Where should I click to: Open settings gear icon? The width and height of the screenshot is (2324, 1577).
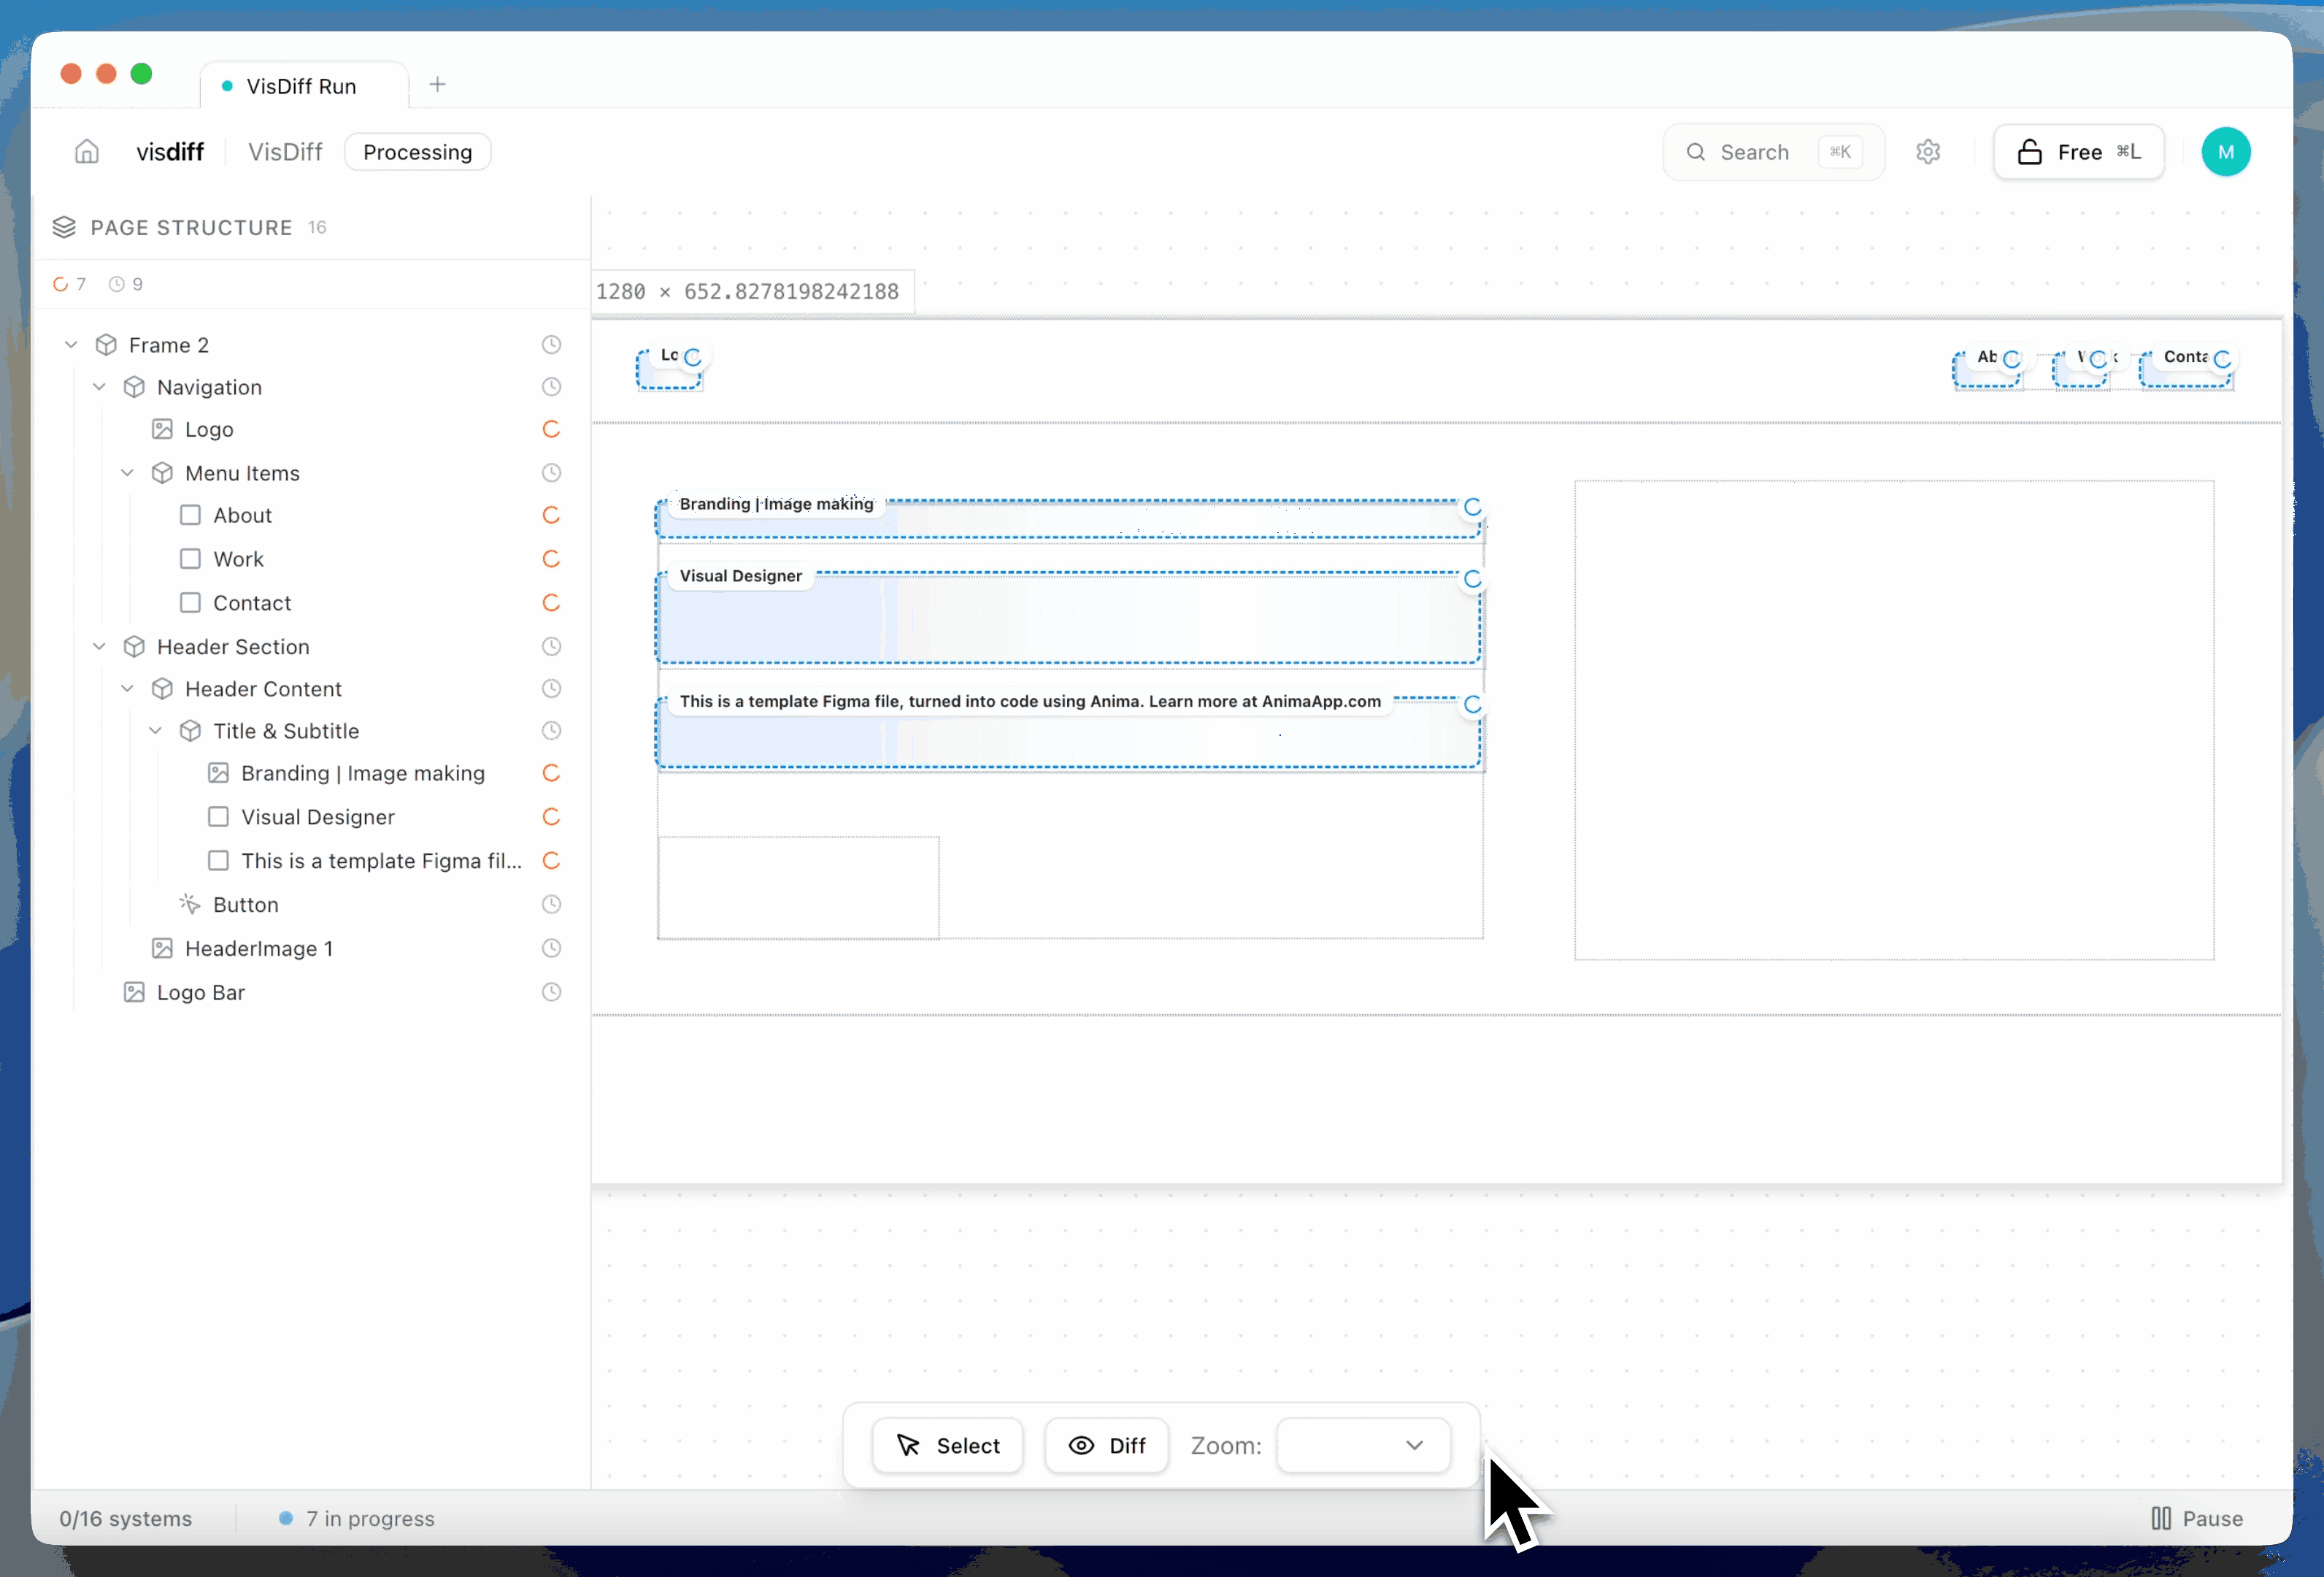click(1928, 152)
